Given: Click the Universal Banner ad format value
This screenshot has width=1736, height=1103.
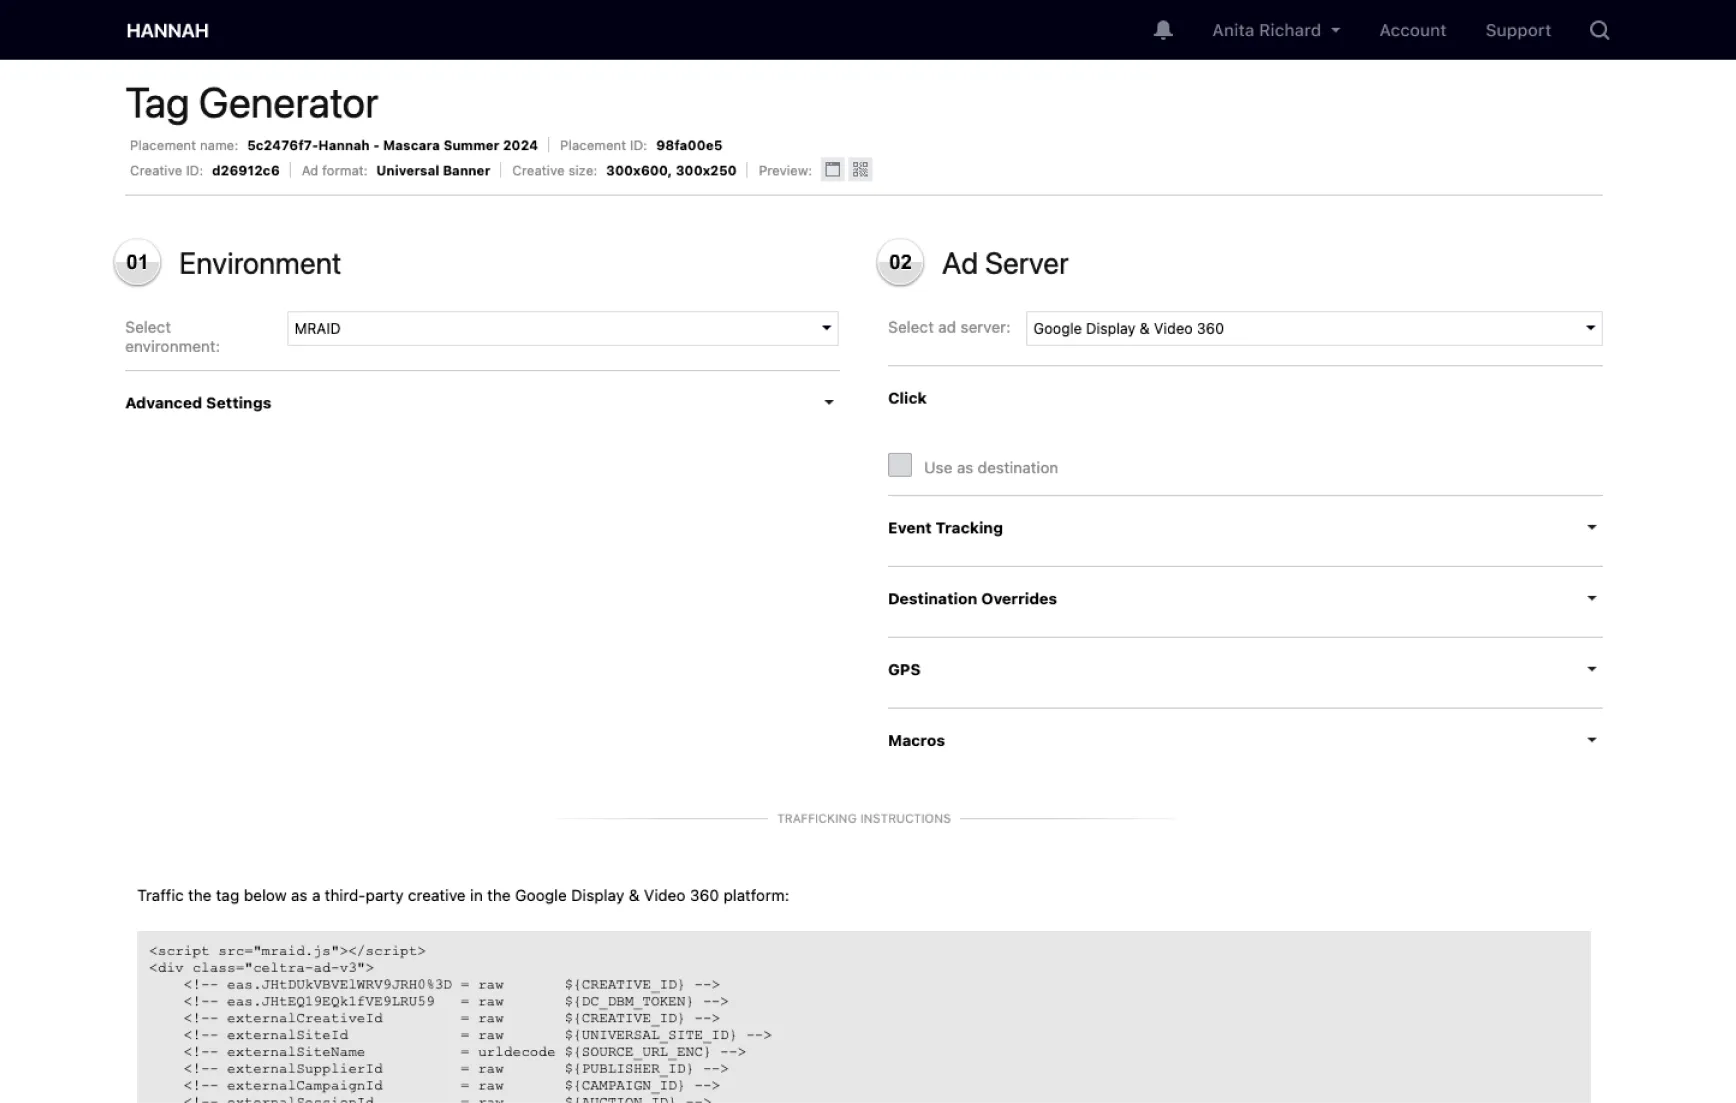Looking at the screenshot, I should click(433, 171).
